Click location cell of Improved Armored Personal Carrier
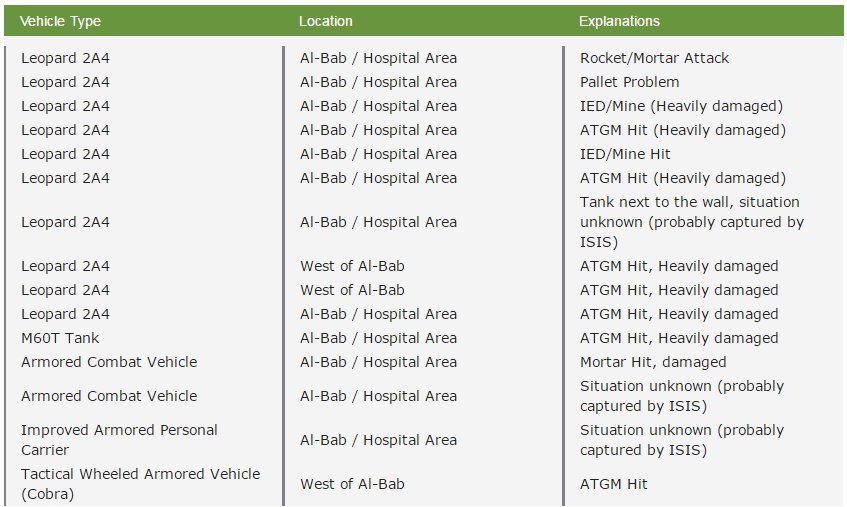The height and width of the screenshot is (507, 847). point(378,440)
